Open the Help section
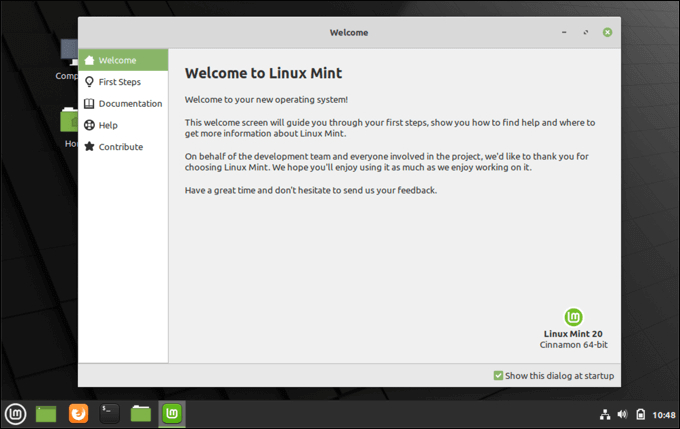 (123, 125)
